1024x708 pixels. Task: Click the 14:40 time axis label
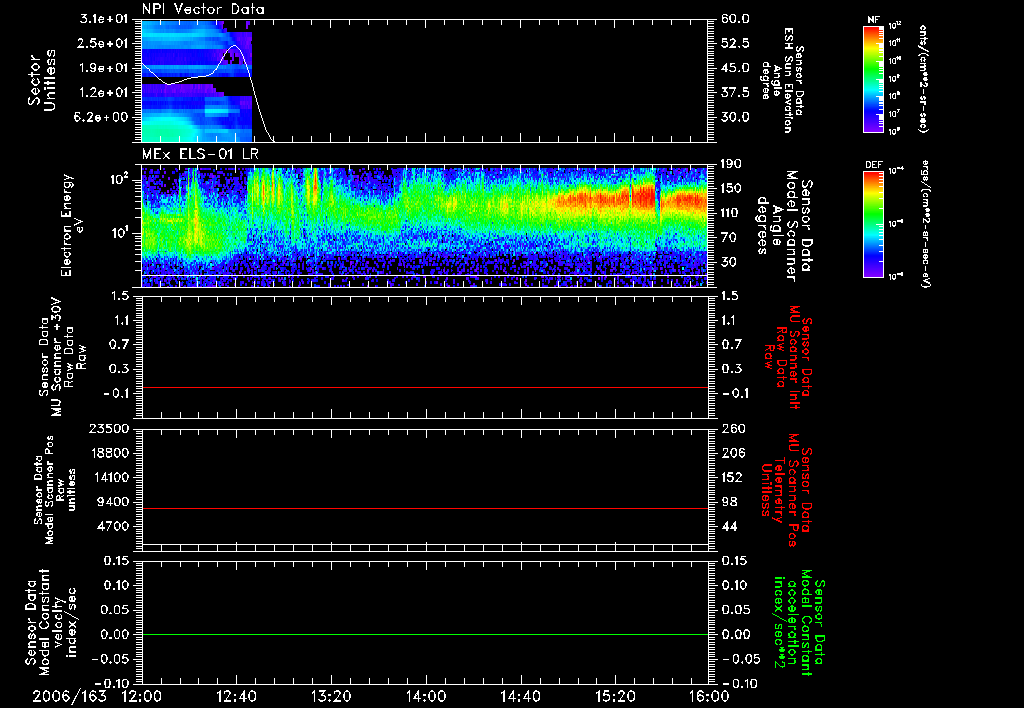520,696
